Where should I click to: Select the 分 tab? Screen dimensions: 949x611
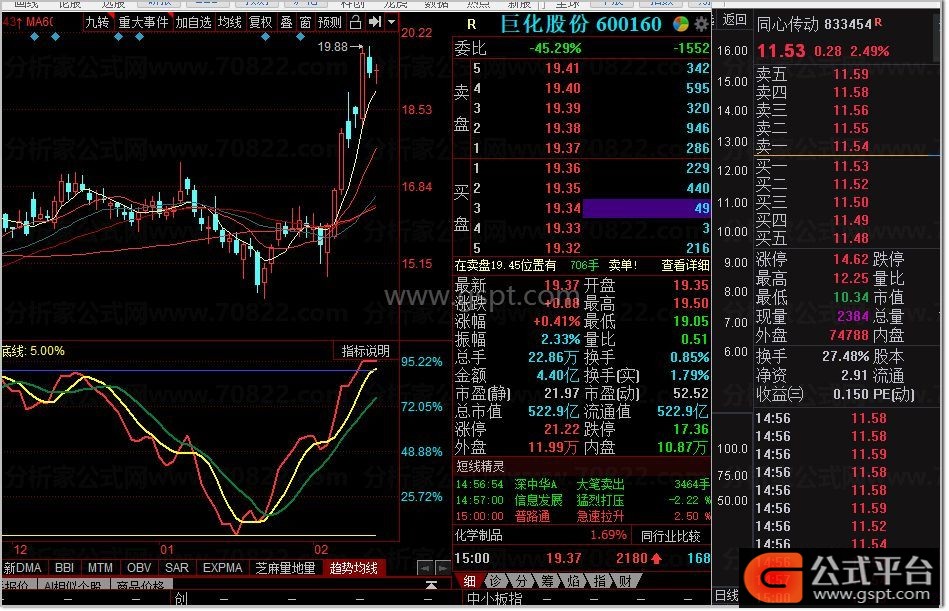point(521,581)
